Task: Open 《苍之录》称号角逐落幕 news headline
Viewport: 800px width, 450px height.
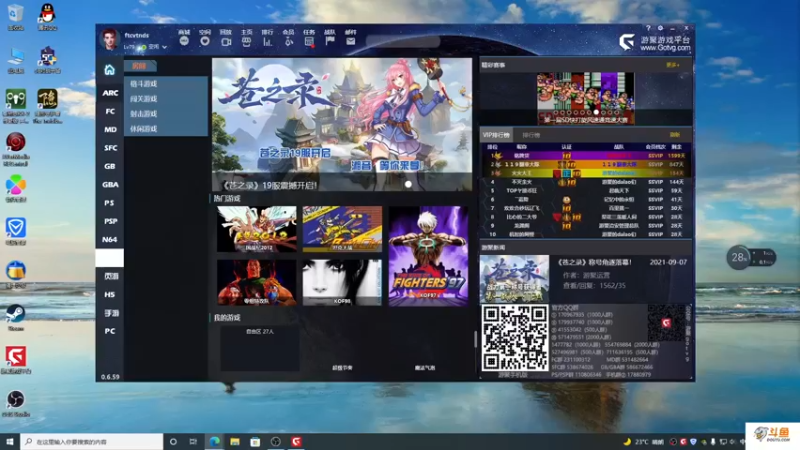Action: (594, 262)
